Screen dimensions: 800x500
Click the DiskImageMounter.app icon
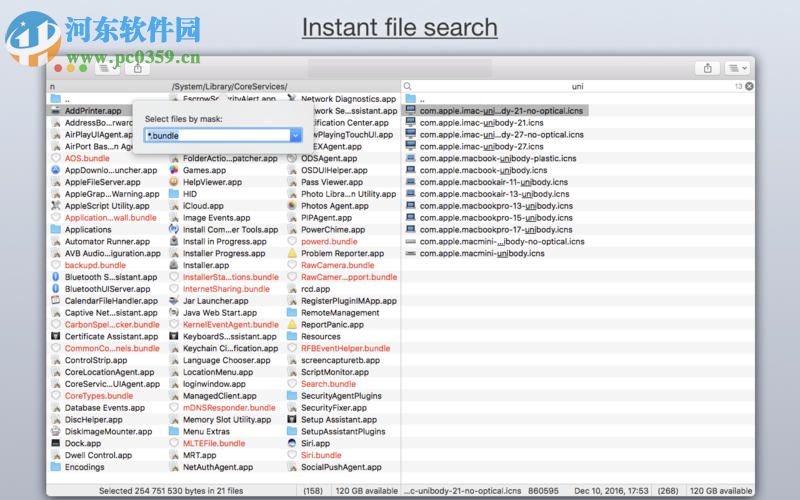coord(56,431)
